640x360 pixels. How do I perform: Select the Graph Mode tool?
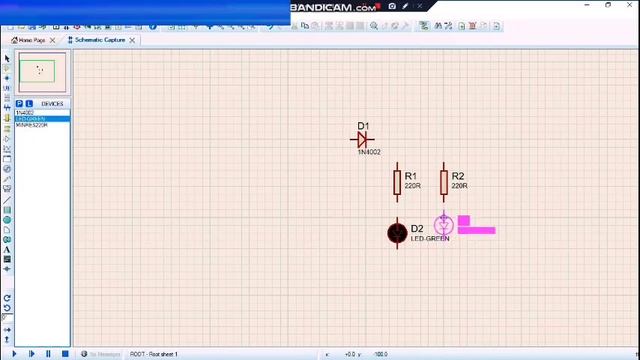7,149
